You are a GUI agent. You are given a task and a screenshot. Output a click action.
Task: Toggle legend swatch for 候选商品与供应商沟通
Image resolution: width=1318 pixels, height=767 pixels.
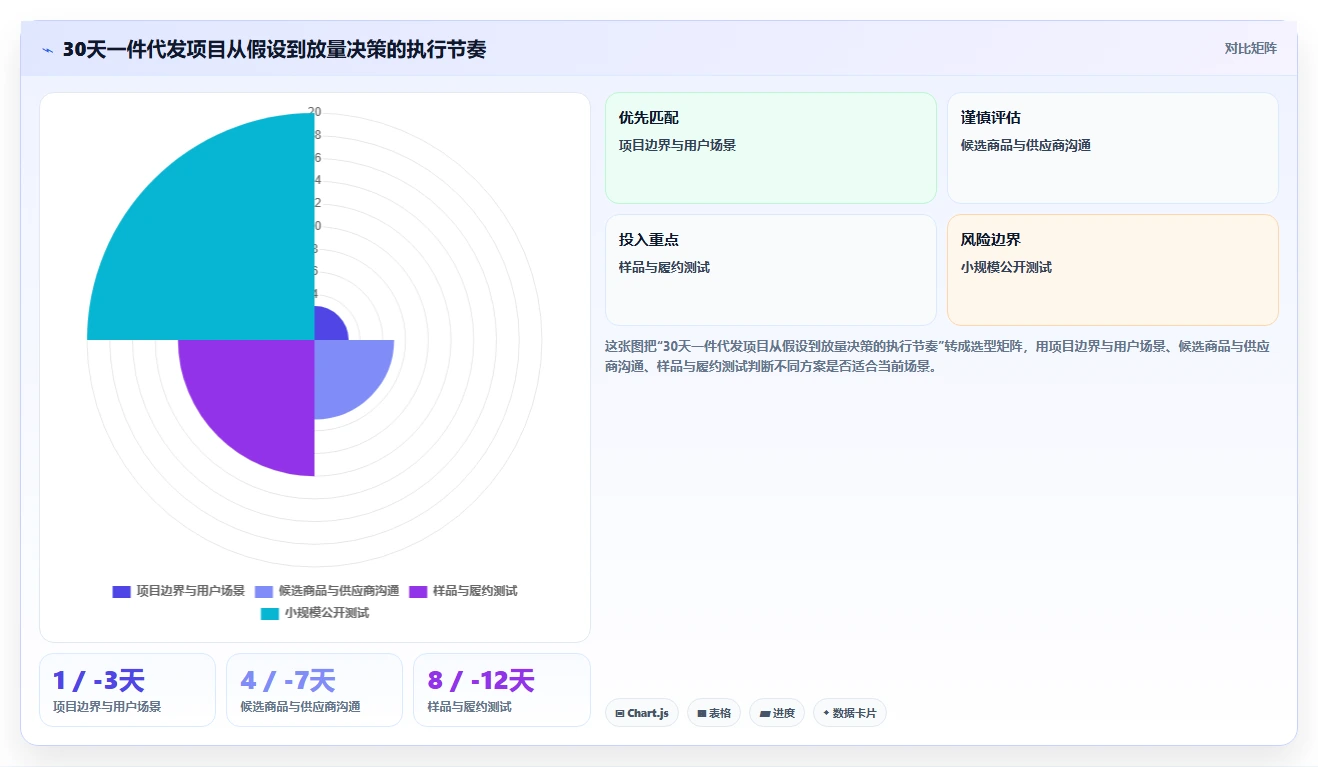(264, 591)
